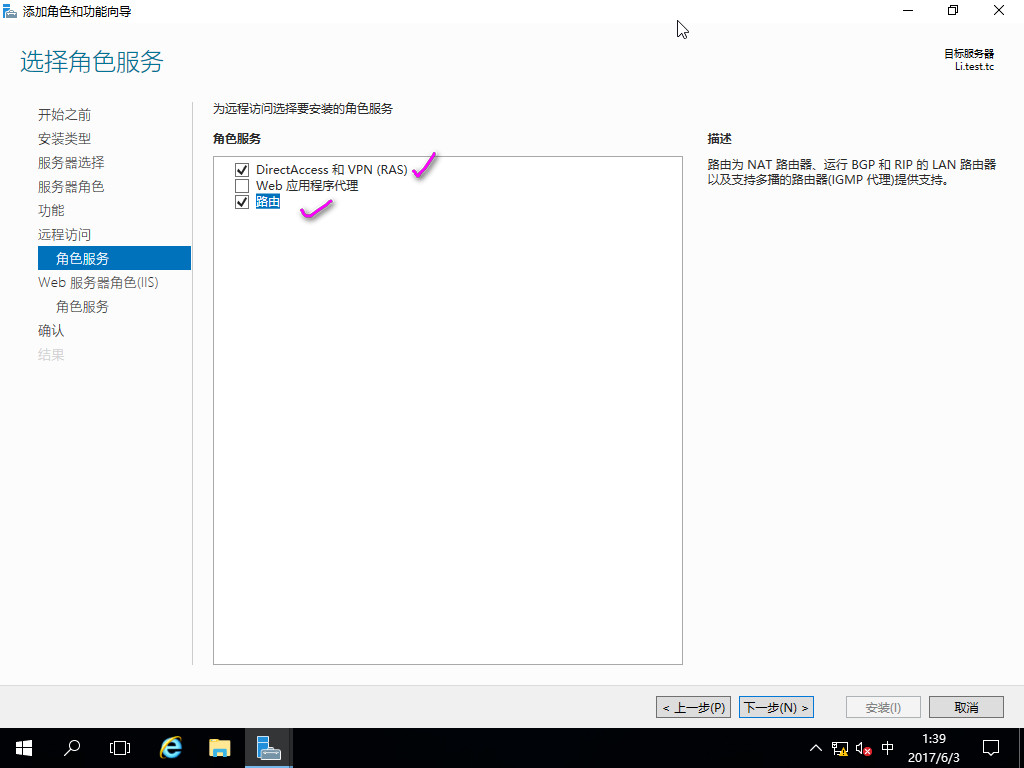Click Server Manager taskbar icon
Image resolution: width=1024 pixels, height=768 pixels.
268,748
